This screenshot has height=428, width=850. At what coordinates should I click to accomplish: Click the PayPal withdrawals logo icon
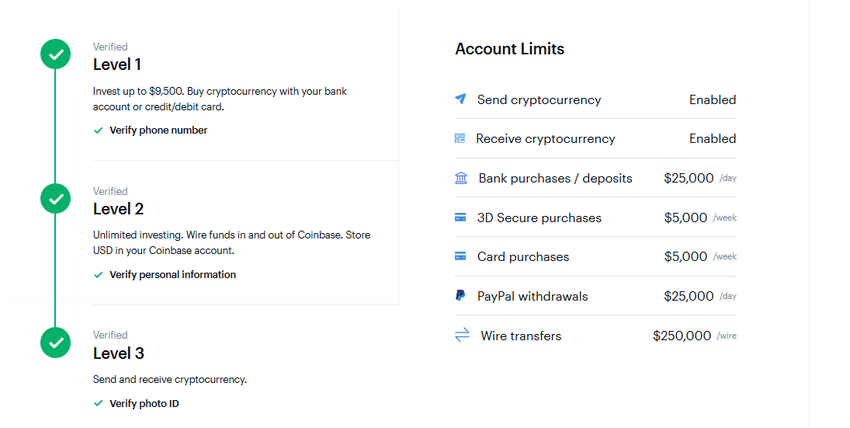tap(460, 296)
